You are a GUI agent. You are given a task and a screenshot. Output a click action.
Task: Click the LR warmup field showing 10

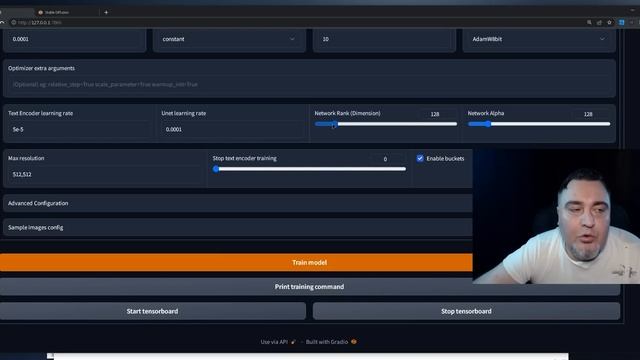point(384,39)
